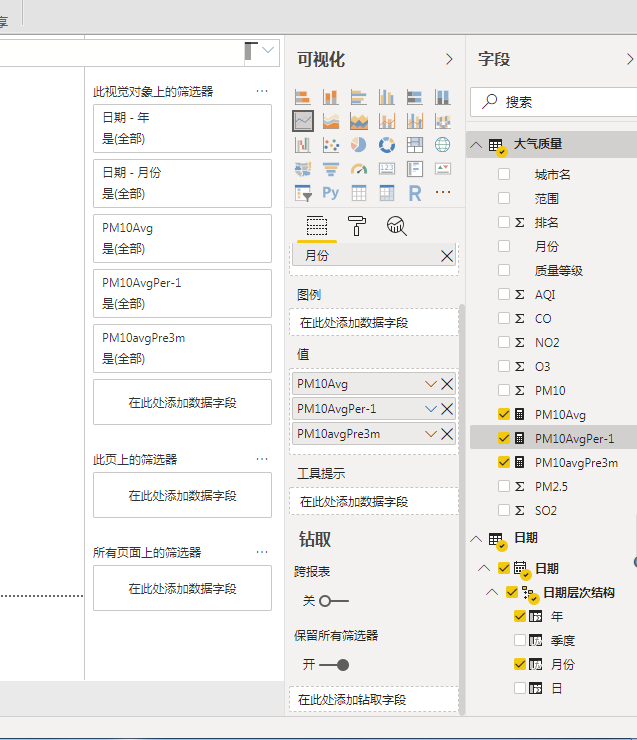Image resolution: width=637 pixels, height=740 pixels.
Task: Select the funnel chart visual
Action: point(331,169)
